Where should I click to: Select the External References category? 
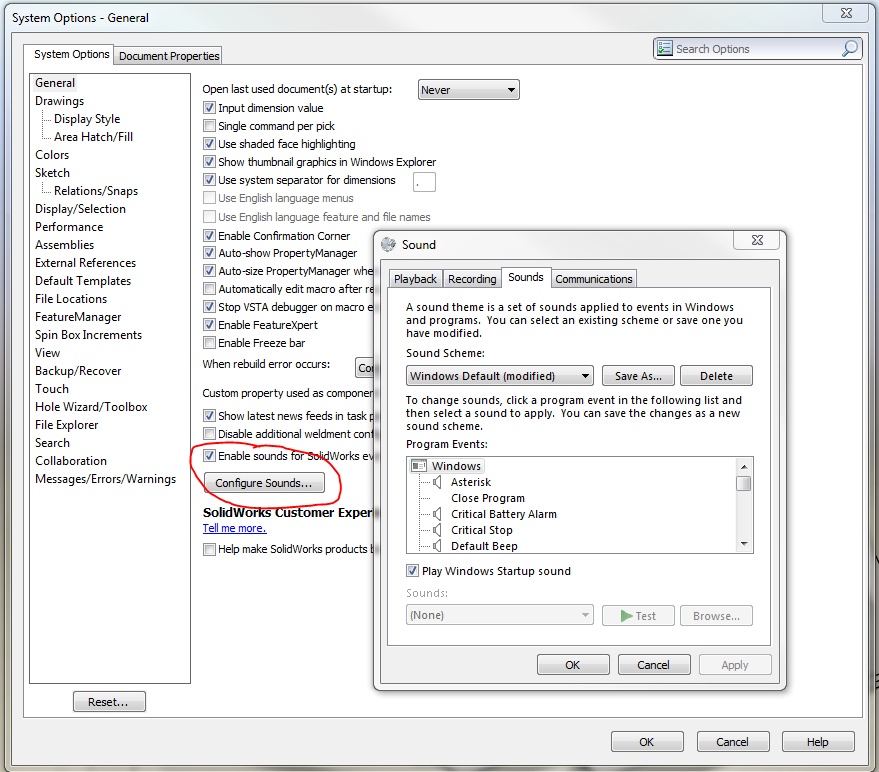85,263
